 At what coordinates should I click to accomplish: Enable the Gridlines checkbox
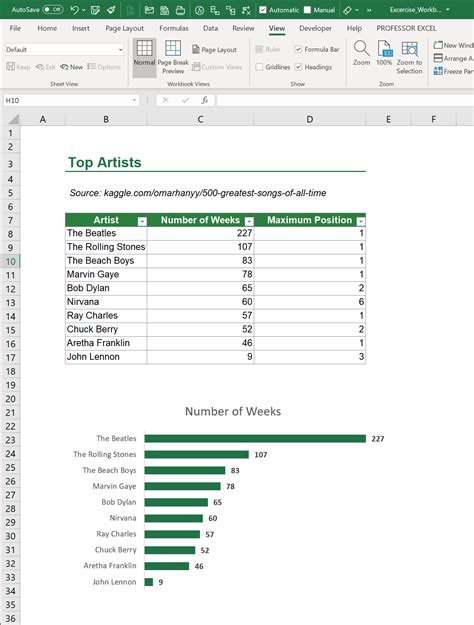tap(260, 67)
